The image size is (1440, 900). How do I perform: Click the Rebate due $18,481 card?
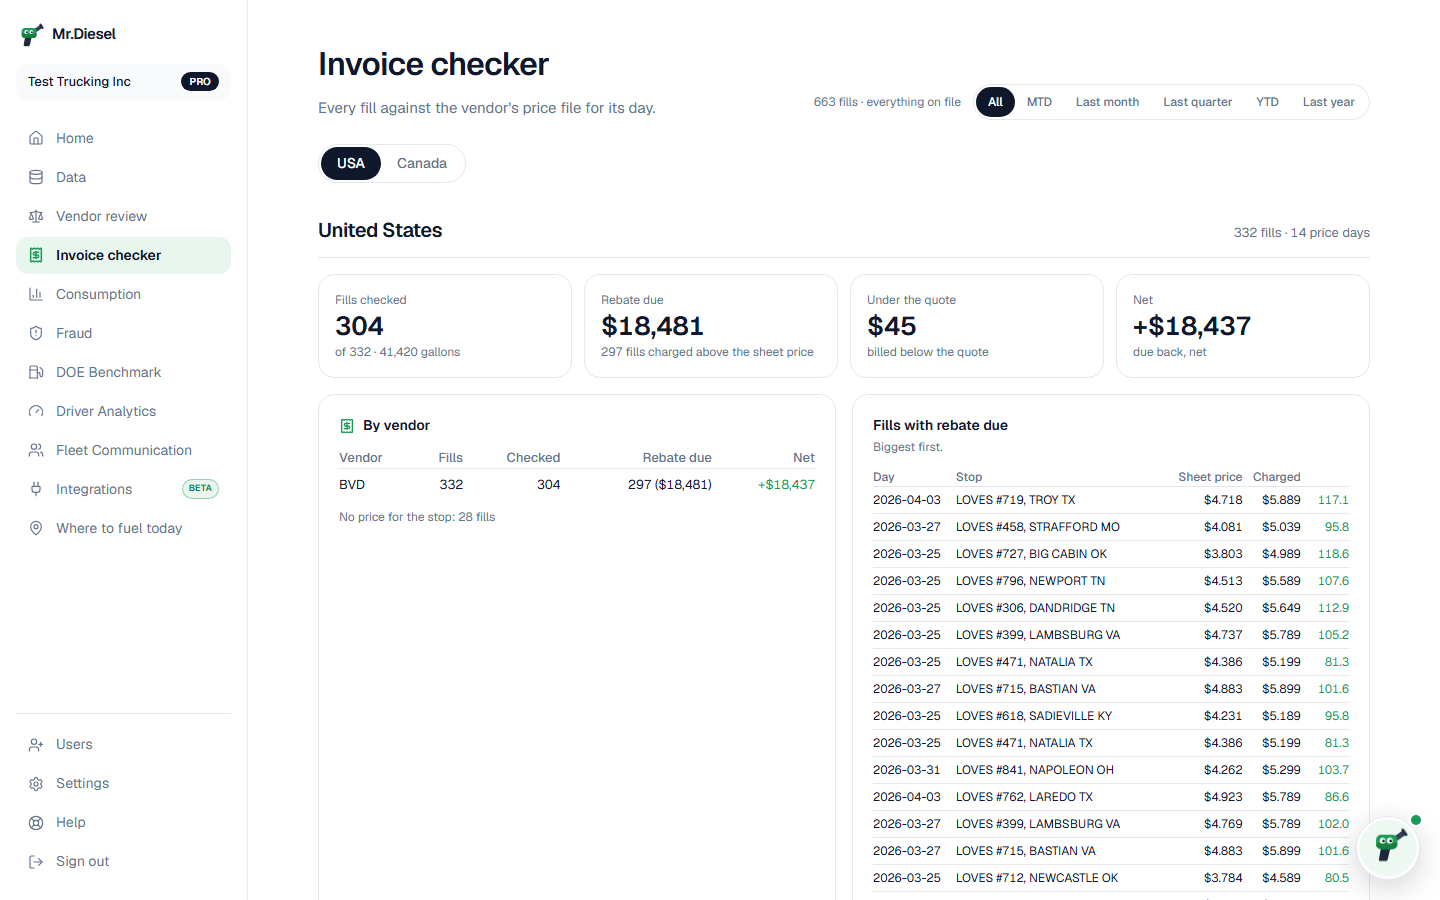(710, 326)
